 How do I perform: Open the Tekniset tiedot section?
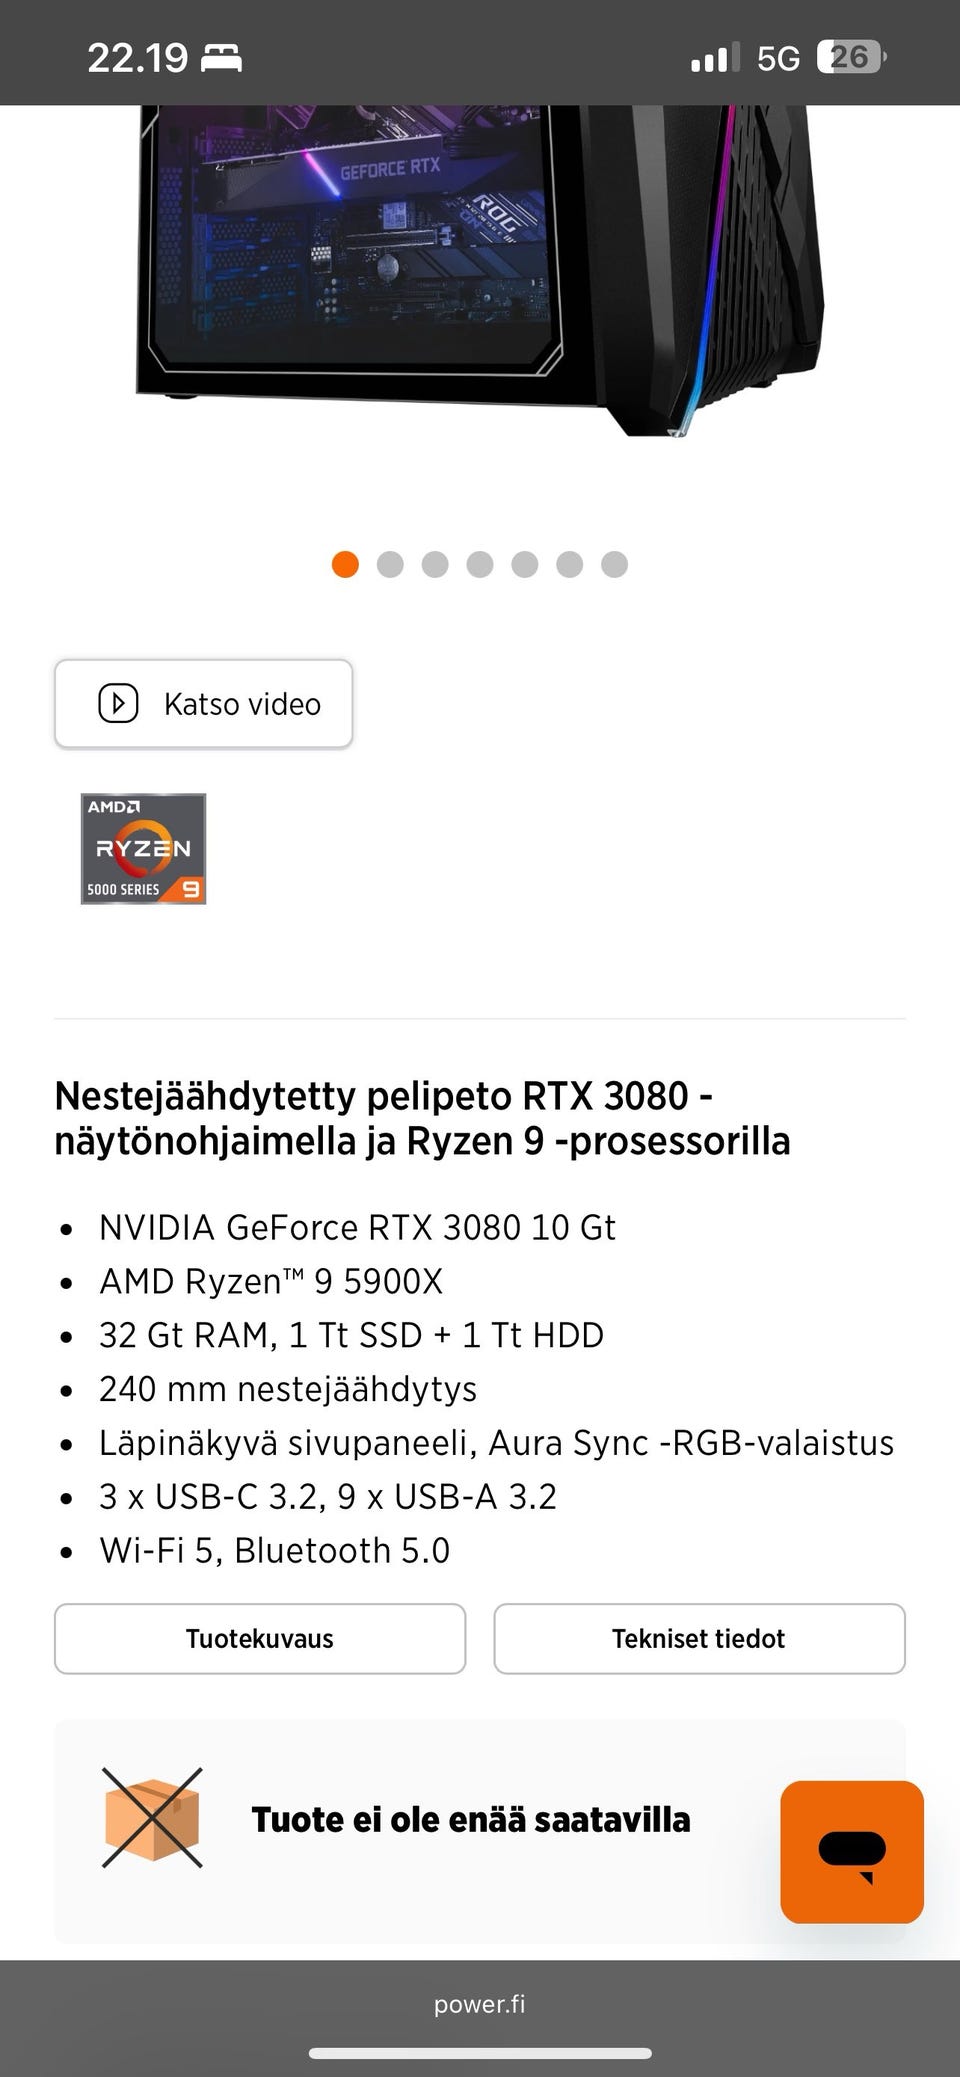[x=699, y=1638]
